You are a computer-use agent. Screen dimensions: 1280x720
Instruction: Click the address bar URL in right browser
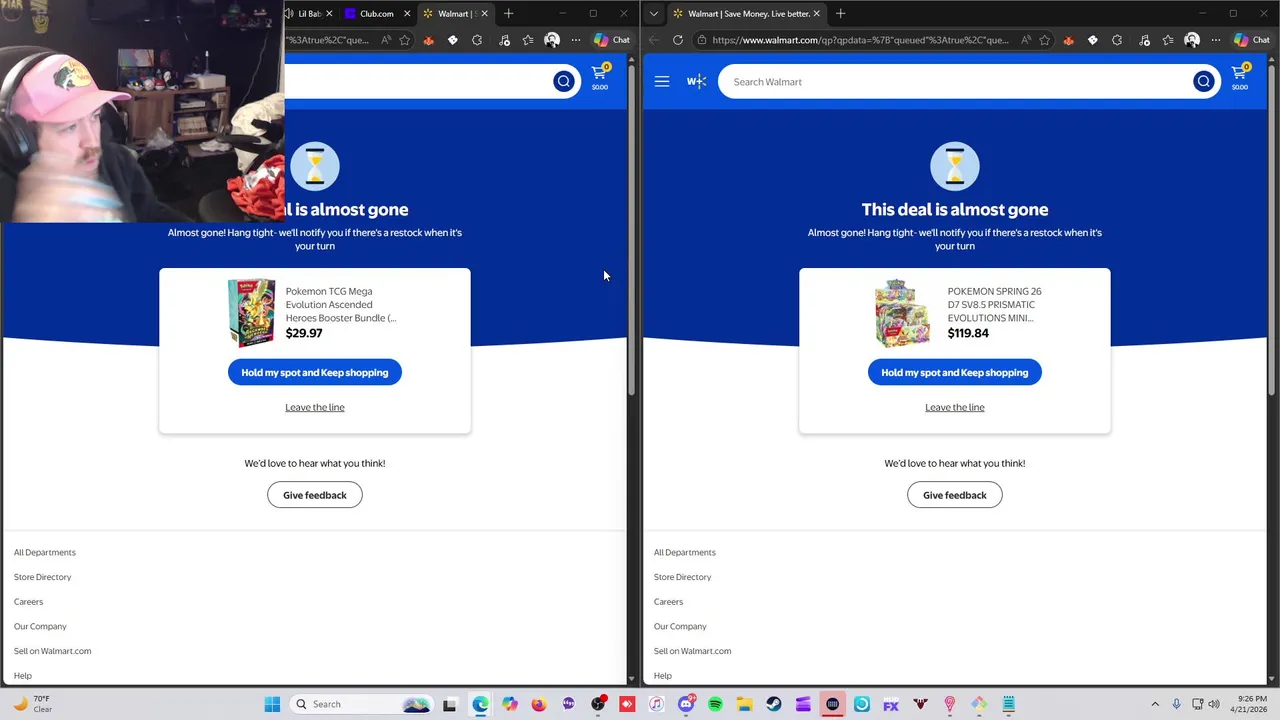(x=860, y=40)
